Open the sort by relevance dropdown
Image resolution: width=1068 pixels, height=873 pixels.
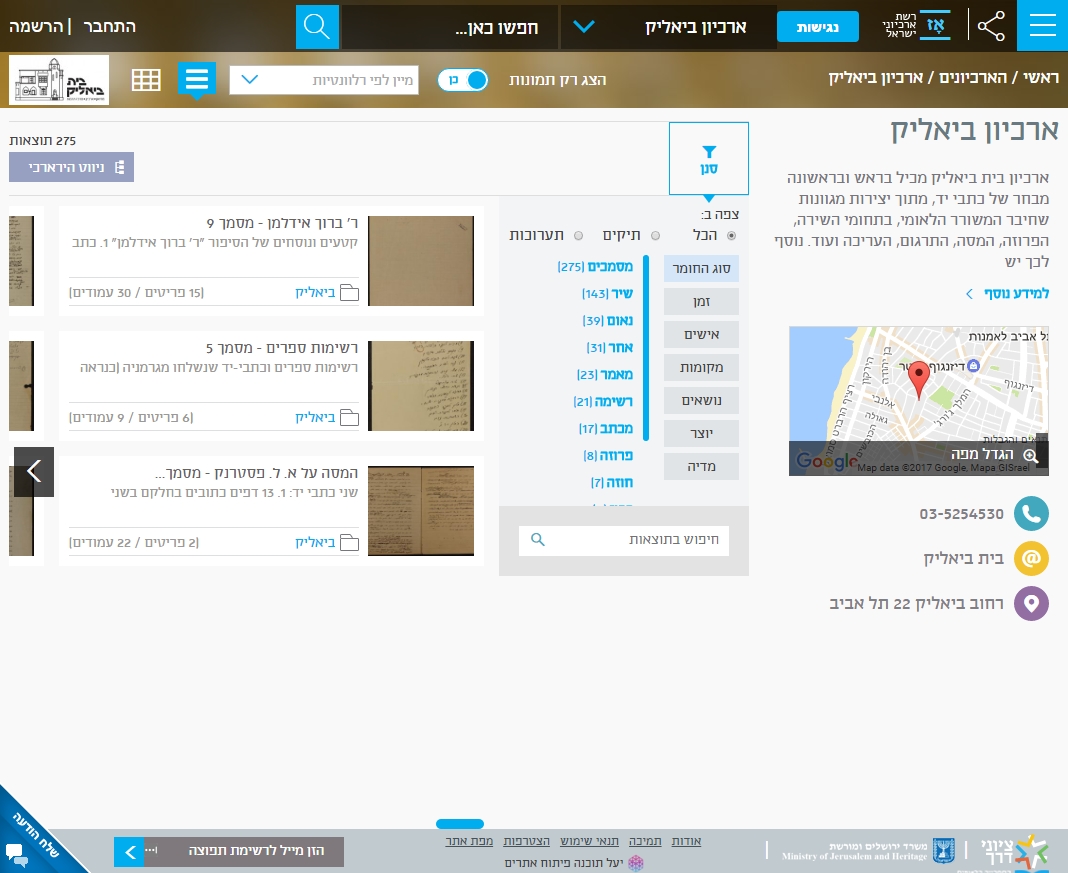tap(324, 80)
